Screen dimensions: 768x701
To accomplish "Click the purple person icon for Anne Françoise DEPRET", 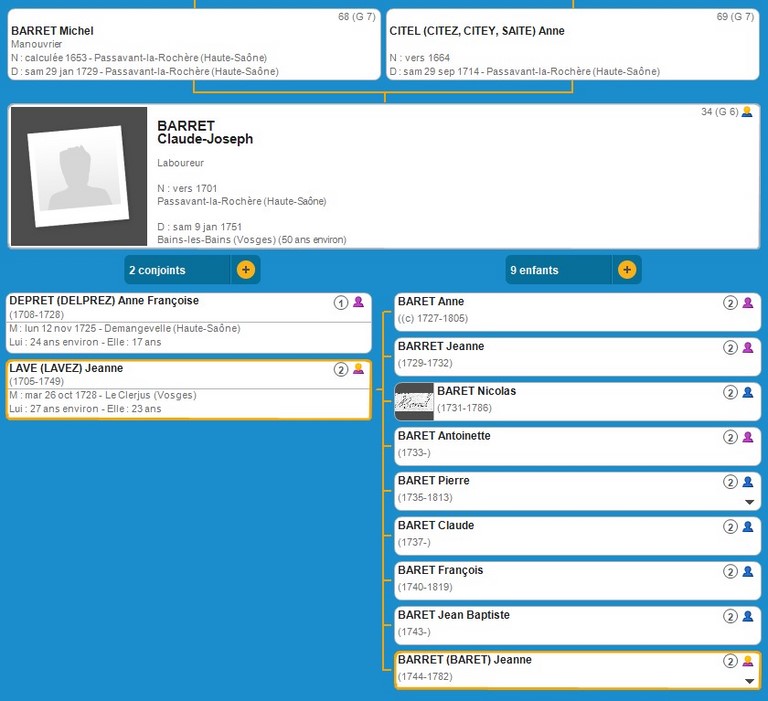I will click(358, 302).
